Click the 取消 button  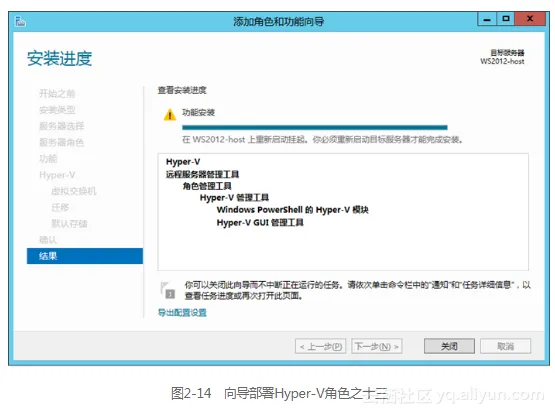(x=505, y=346)
